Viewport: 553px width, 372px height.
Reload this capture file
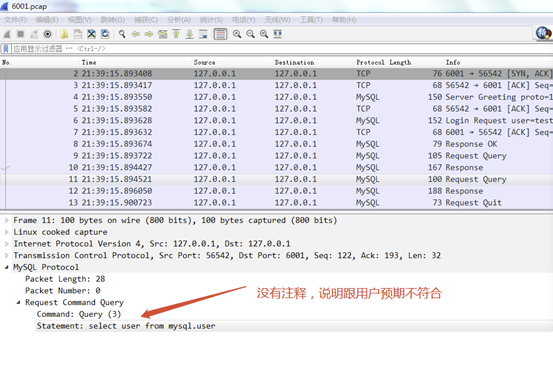(x=105, y=34)
